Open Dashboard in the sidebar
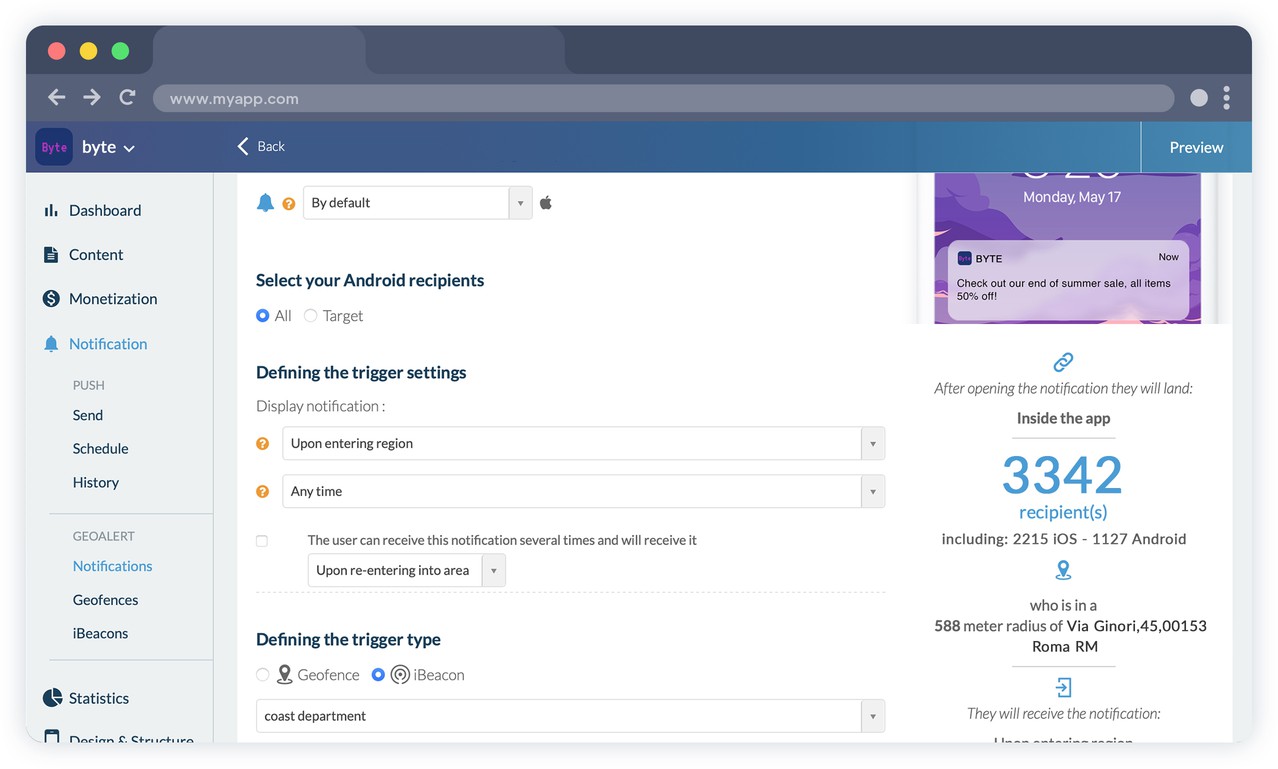The height and width of the screenshot is (769, 1278). pyautogui.click(x=104, y=210)
